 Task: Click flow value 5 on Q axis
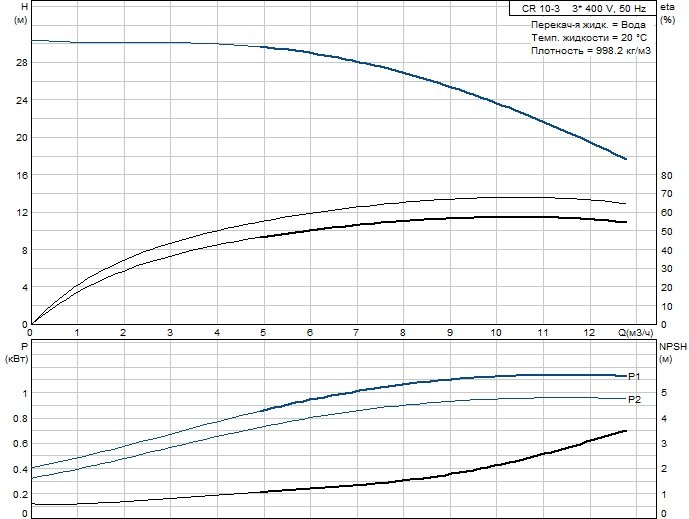[263, 333]
